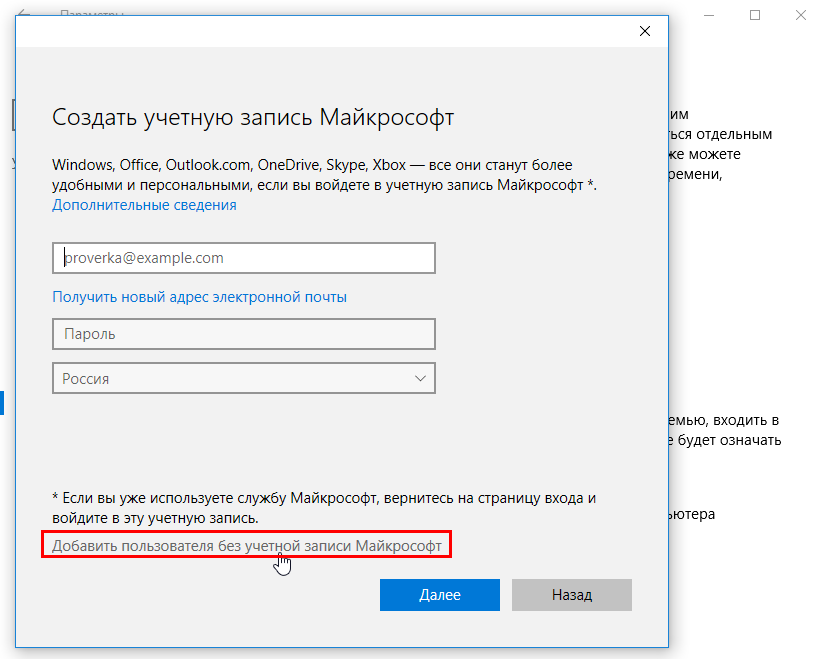Open the Россия country dropdown
Image resolution: width=813 pixels, height=659 pixels.
pos(244,378)
